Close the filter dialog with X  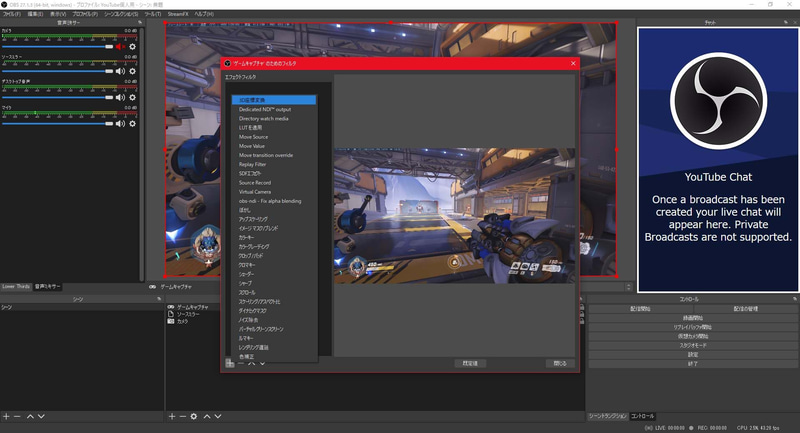[573, 63]
